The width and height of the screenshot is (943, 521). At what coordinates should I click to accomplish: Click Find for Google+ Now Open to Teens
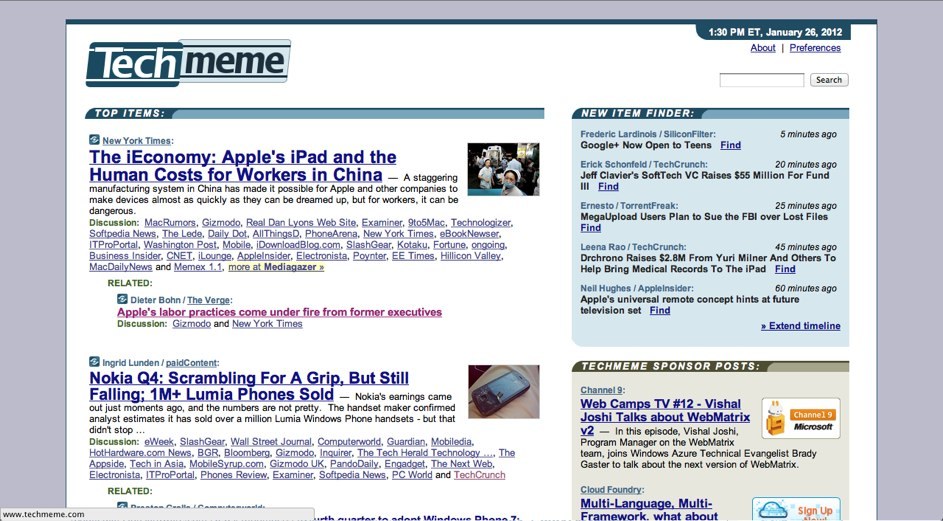pyautogui.click(x=730, y=145)
